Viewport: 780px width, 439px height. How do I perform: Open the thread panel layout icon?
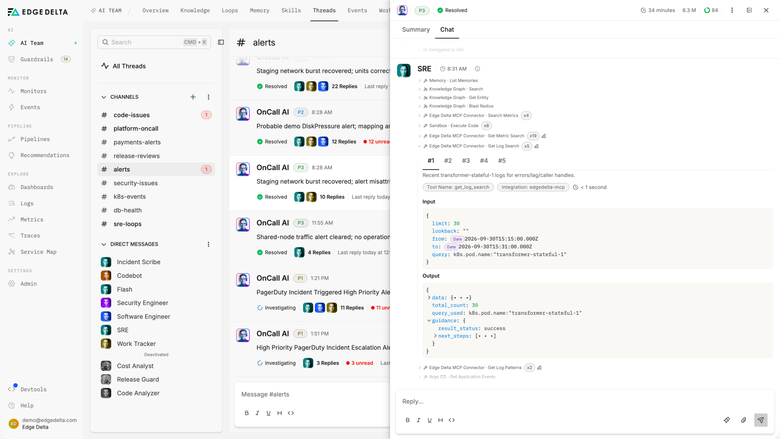pyautogui.click(x=749, y=10)
